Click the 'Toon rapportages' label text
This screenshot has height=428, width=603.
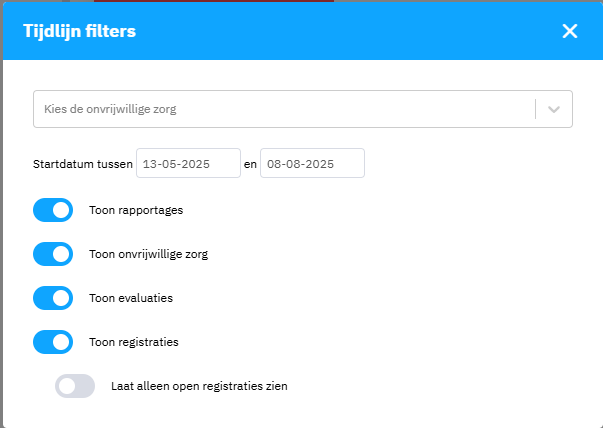point(136,210)
